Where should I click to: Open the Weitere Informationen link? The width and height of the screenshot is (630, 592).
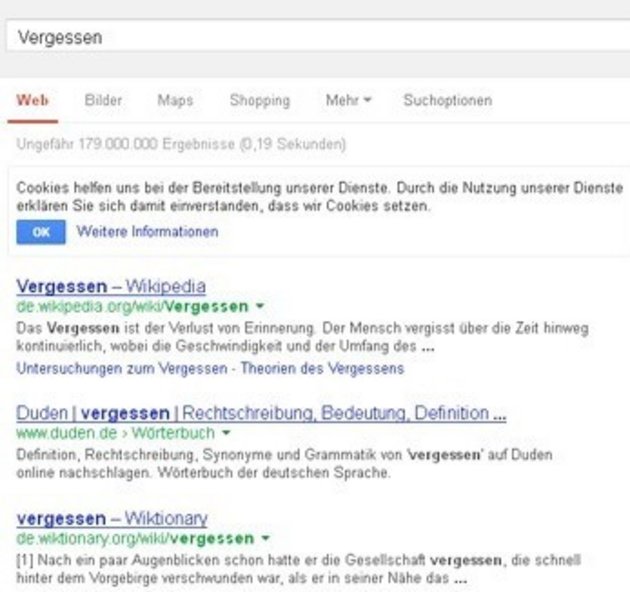(147, 231)
